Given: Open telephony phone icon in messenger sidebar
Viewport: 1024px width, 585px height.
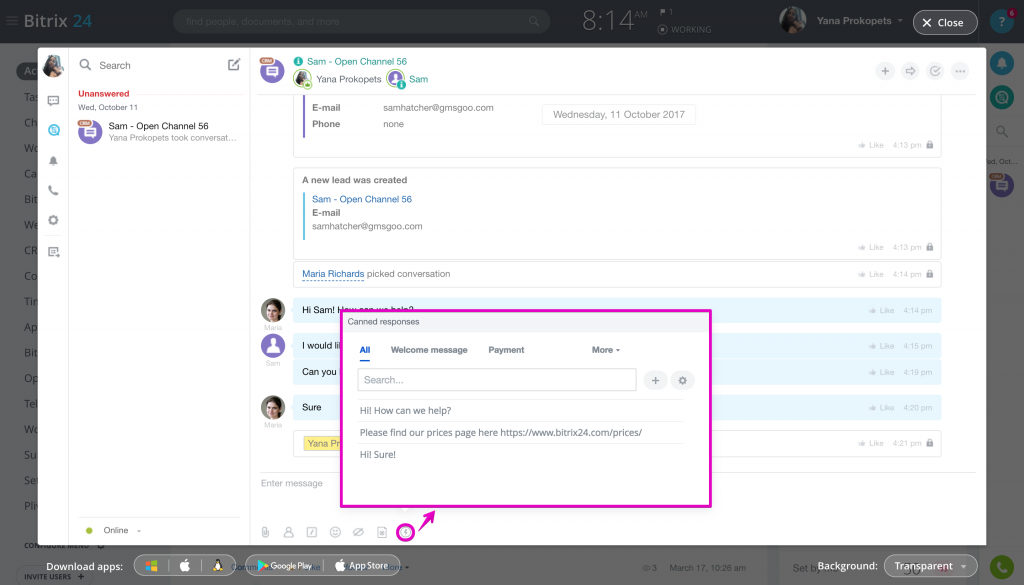Looking at the screenshot, I should [54, 191].
